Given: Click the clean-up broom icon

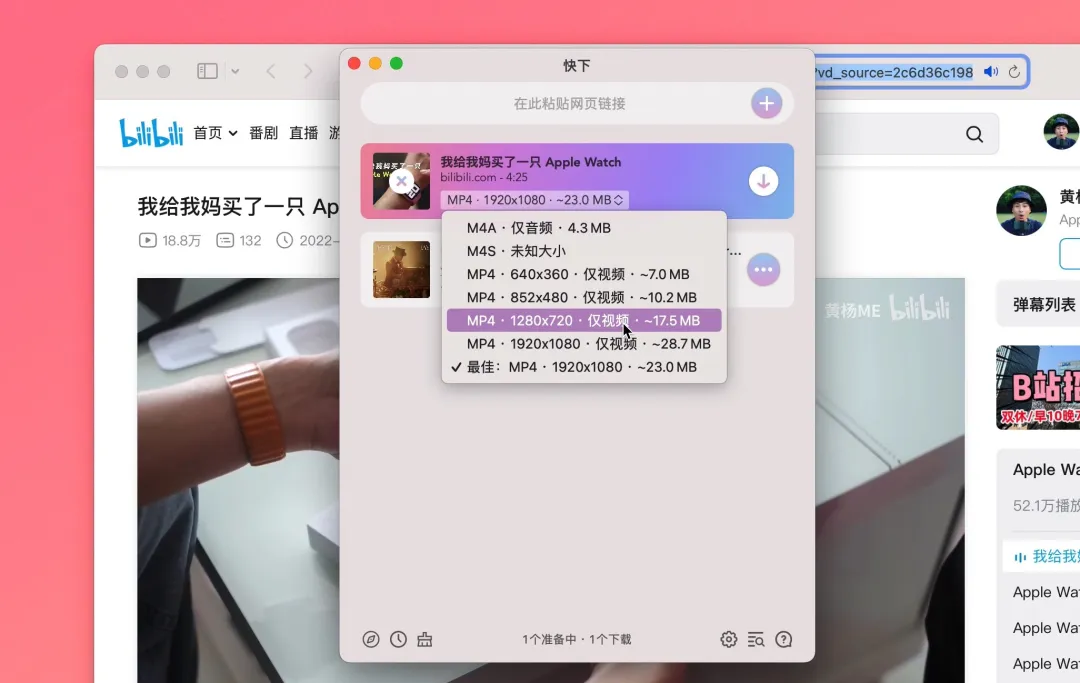Looking at the screenshot, I should point(425,639).
